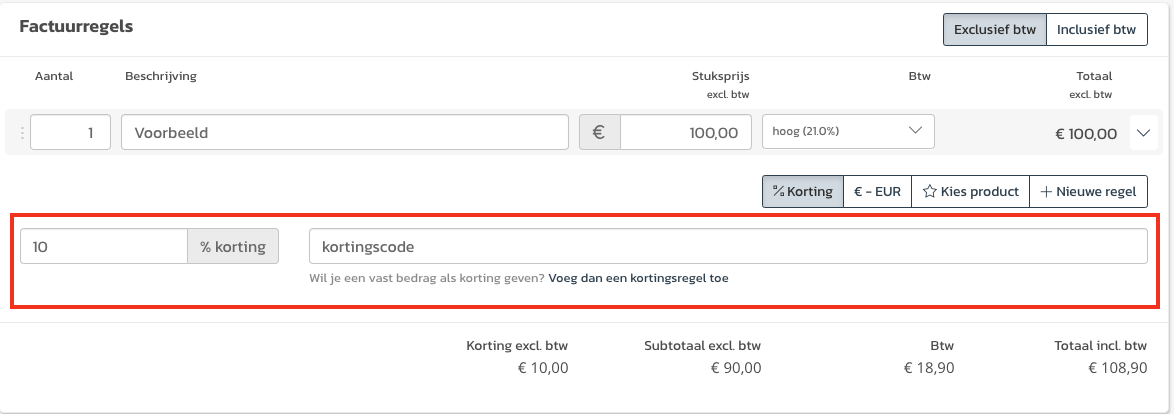Screen dimensions: 1174x414
Task: Expand line options chevron next to € 100,00
Action: [x=1143, y=133]
